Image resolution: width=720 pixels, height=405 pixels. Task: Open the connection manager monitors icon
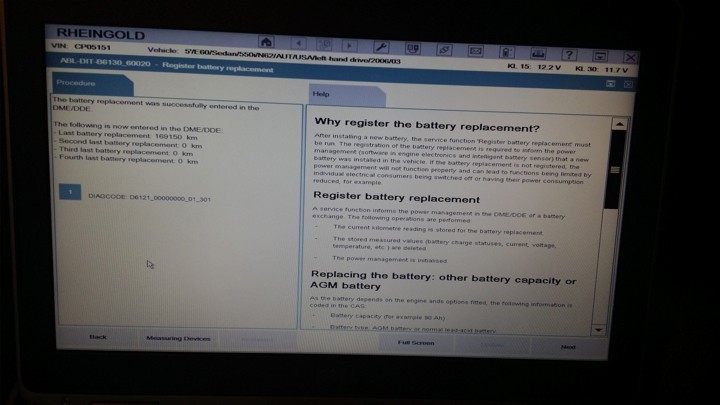[x=412, y=48]
